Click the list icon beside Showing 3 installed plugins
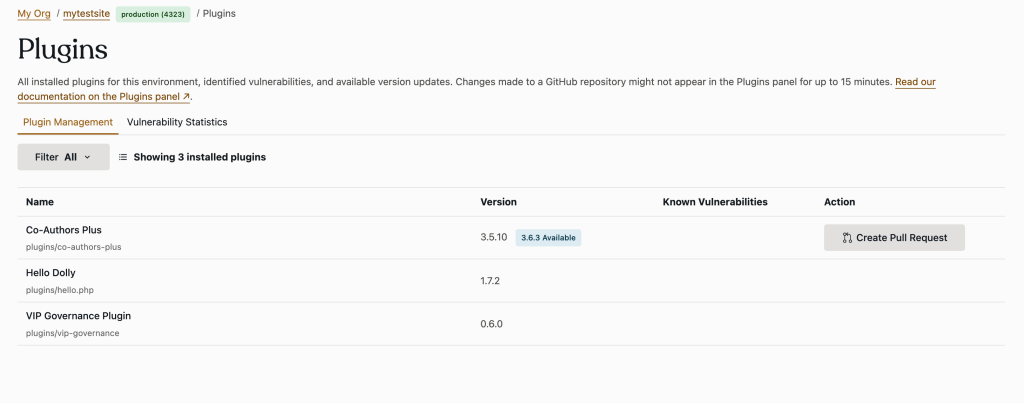Viewport: 1024px width, 403px height. (x=123, y=157)
